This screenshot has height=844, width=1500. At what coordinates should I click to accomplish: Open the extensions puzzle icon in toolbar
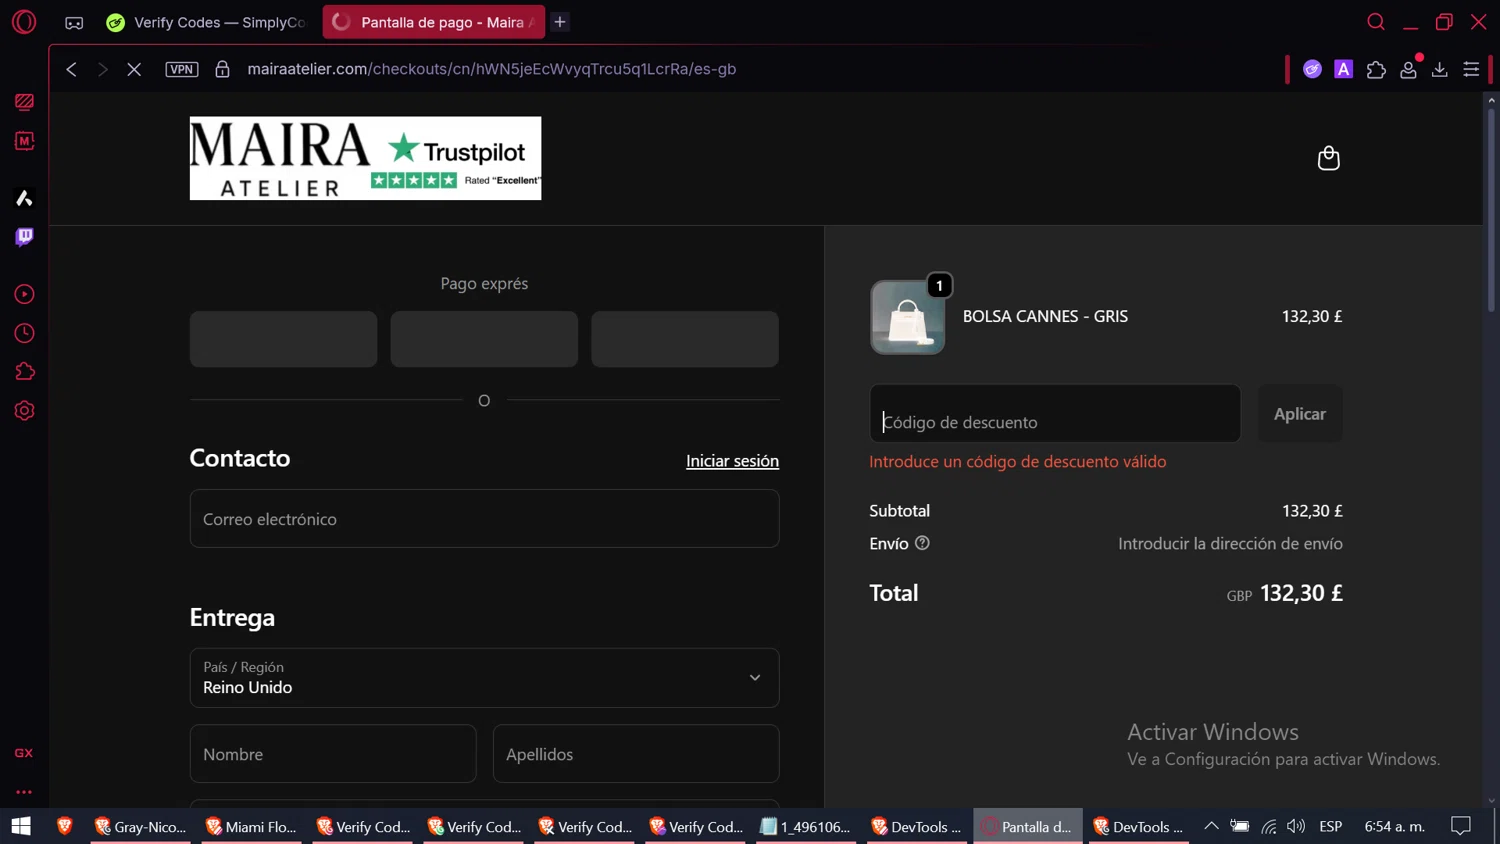pyautogui.click(x=1376, y=69)
